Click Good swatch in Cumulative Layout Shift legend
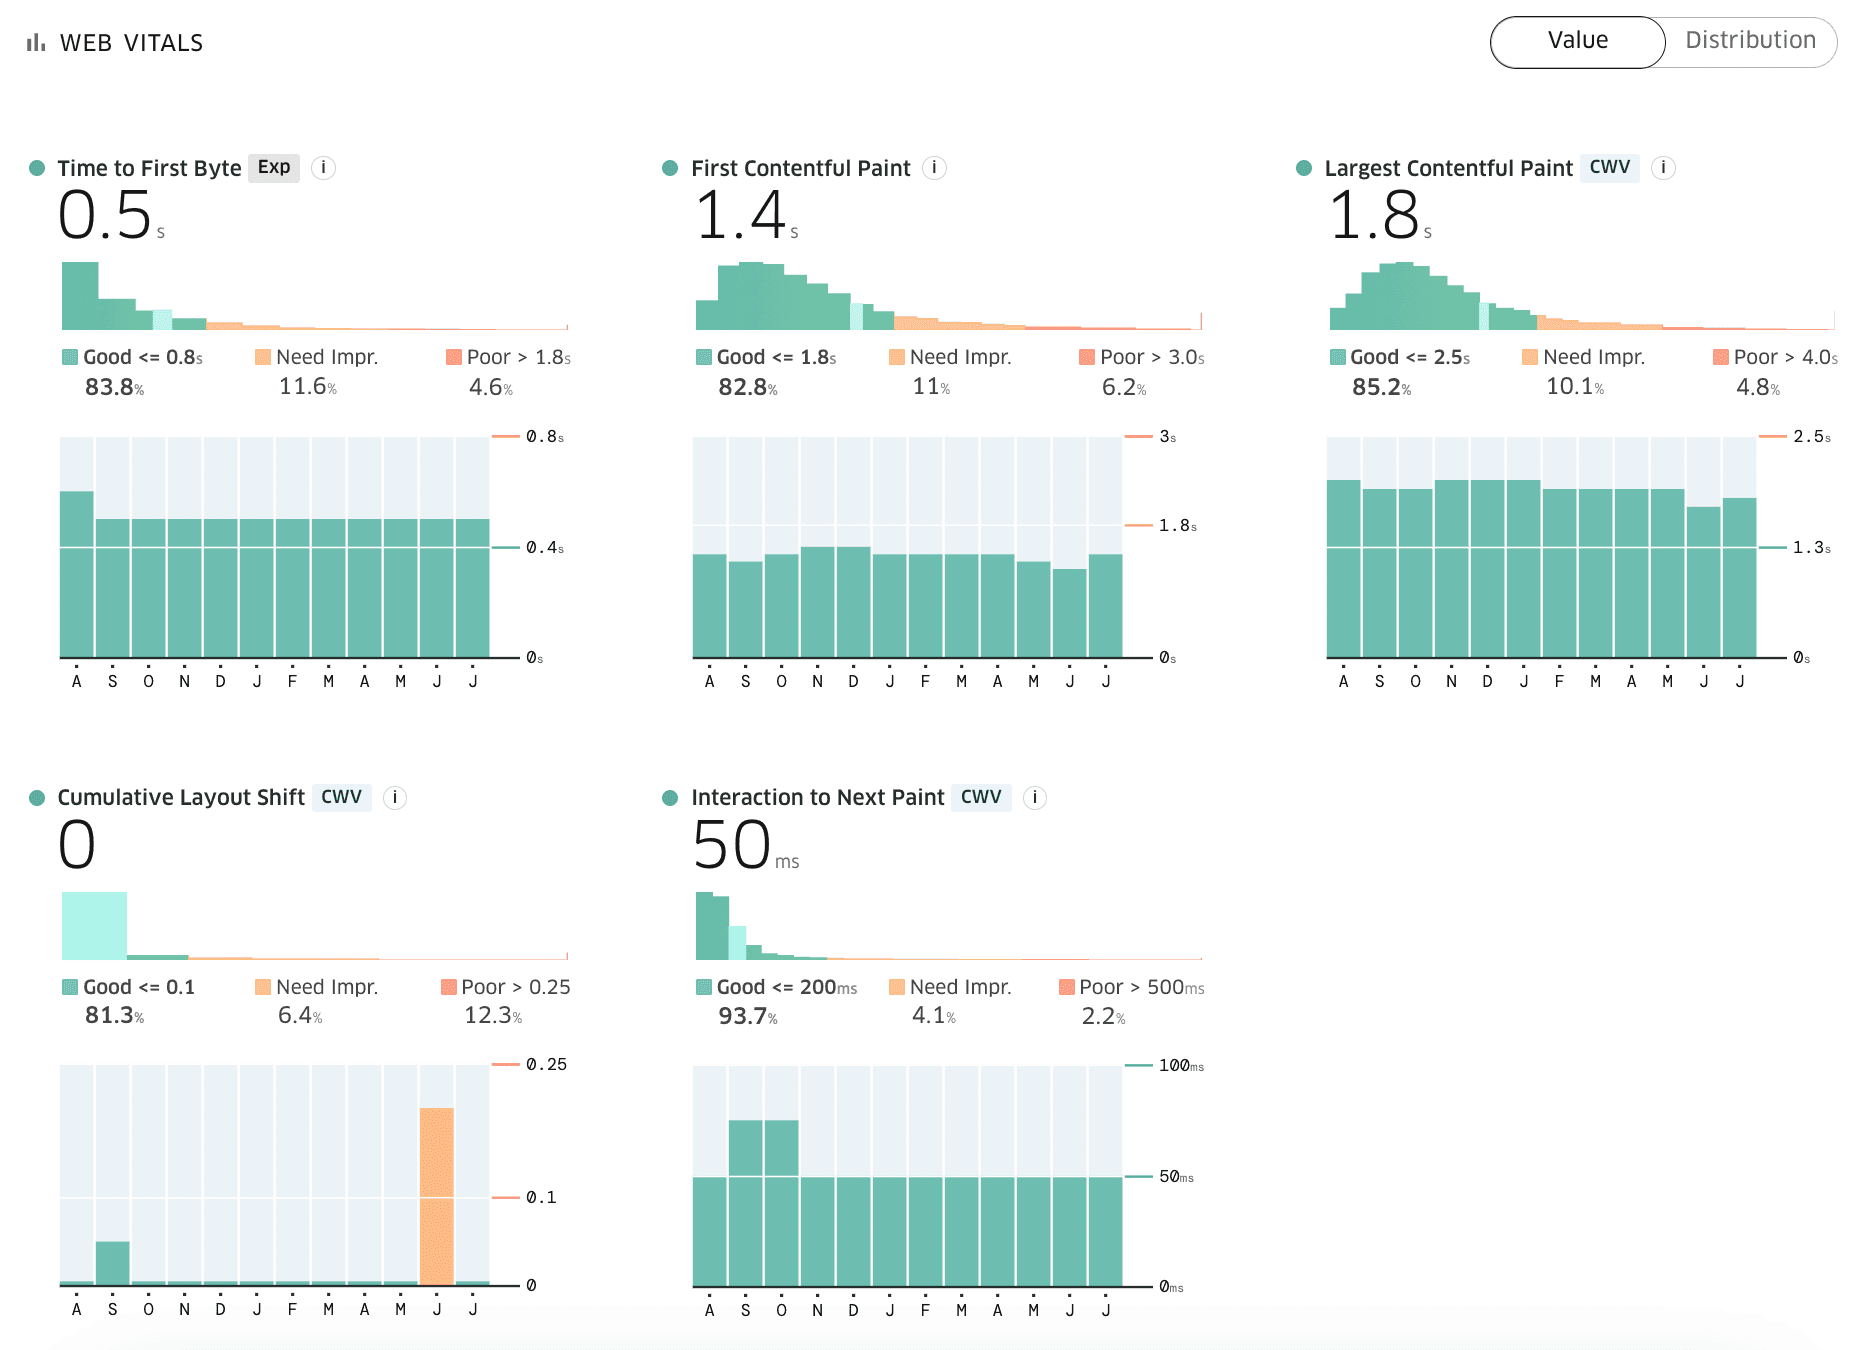Screen dimensions: 1874x1350 click(x=70, y=987)
